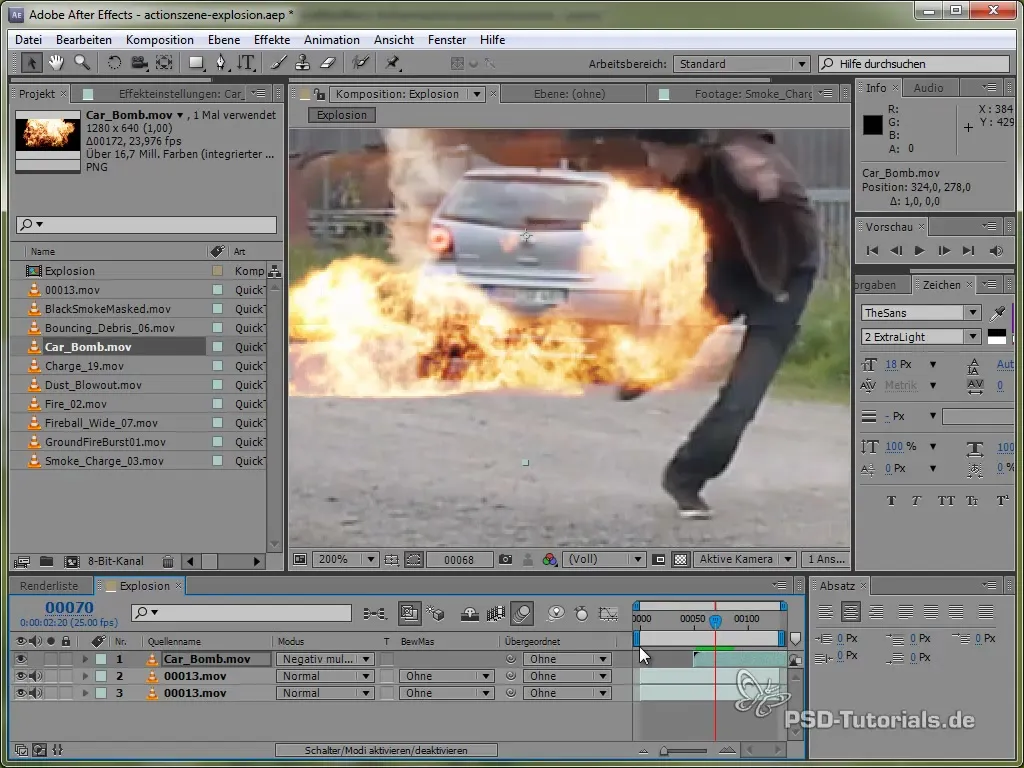Open the TheSans font family dropdown
The image size is (1024, 768).
tap(921, 313)
